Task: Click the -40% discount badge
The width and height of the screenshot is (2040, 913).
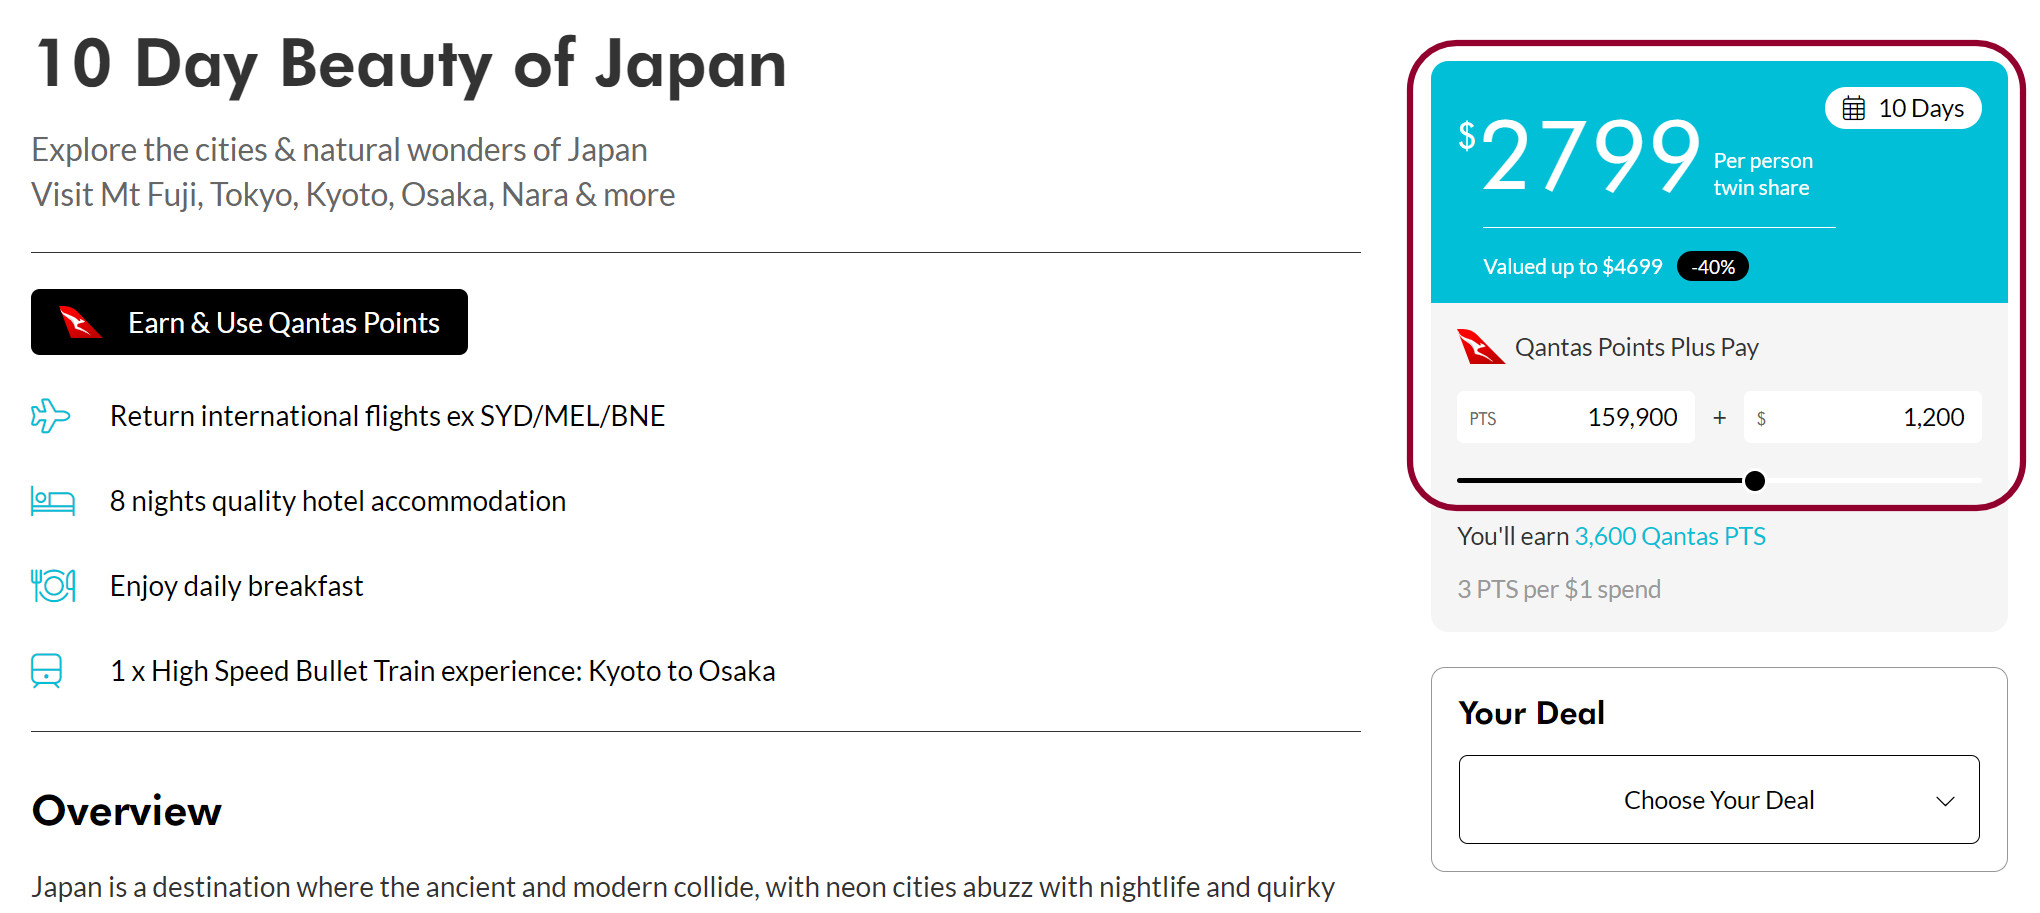Action: 1713,267
